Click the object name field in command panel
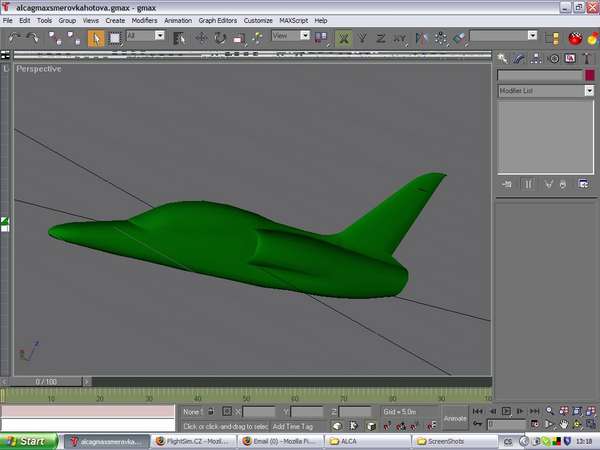 point(540,75)
